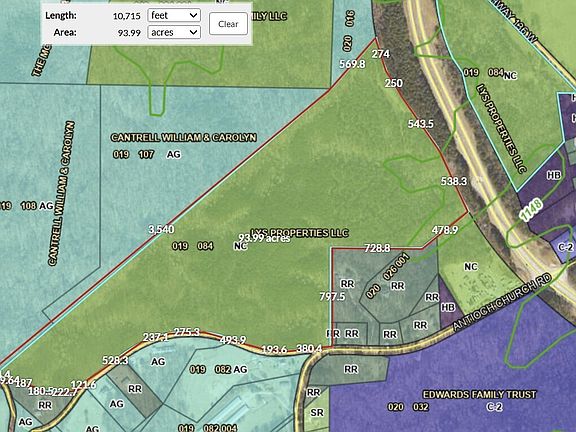
Task: Click the 274 segment length label
Action: (x=381, y=54)
